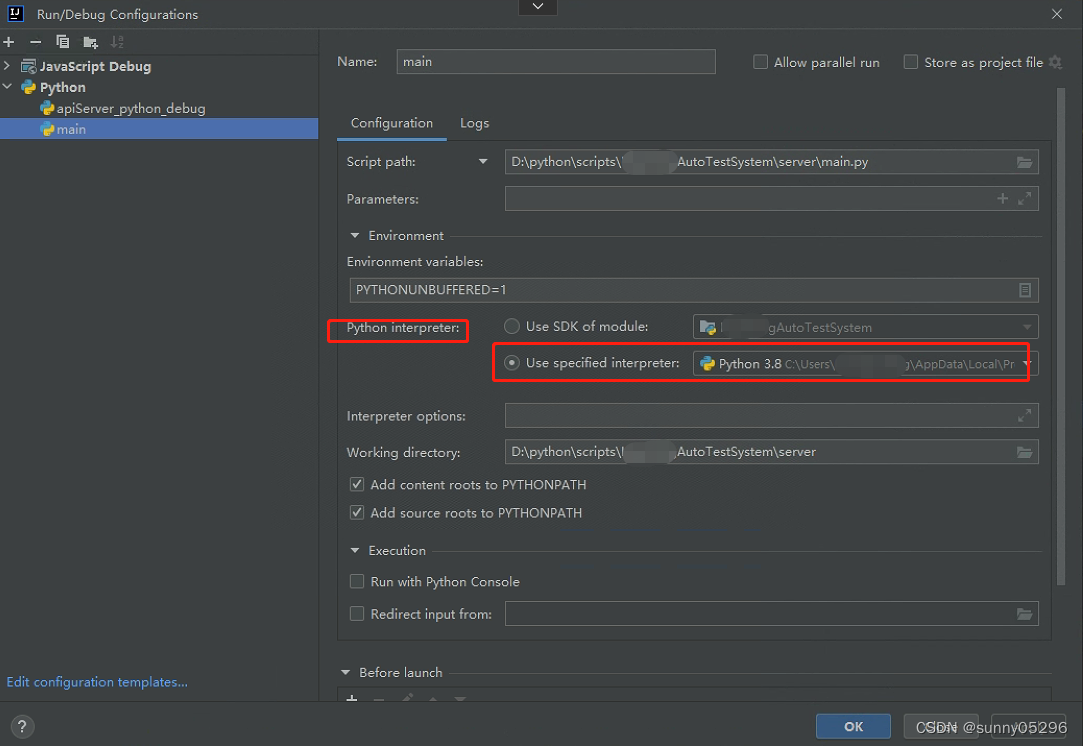Collapse the JavaScript Debug group
The height and width of the screenshot is (746, 1083).
(x=8, y=66)
